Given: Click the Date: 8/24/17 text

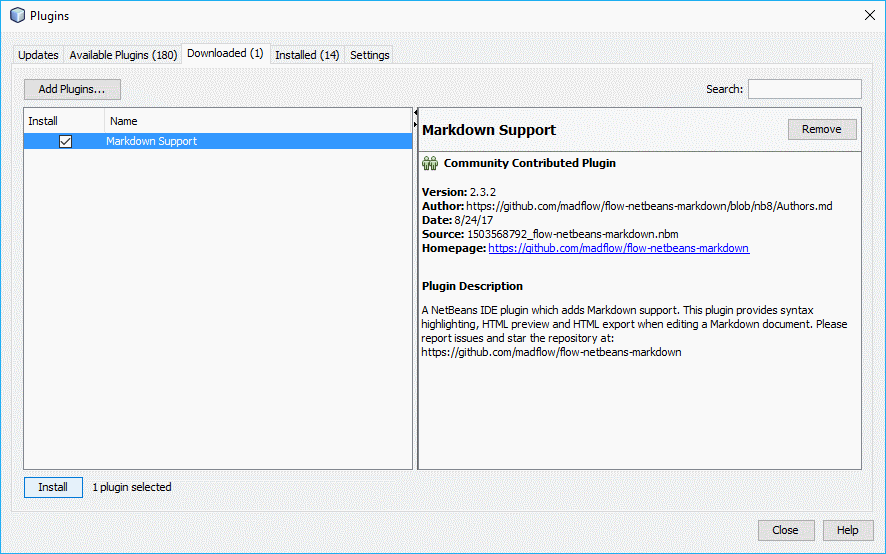Looking at the screenshot, I should tap(457, 220).
